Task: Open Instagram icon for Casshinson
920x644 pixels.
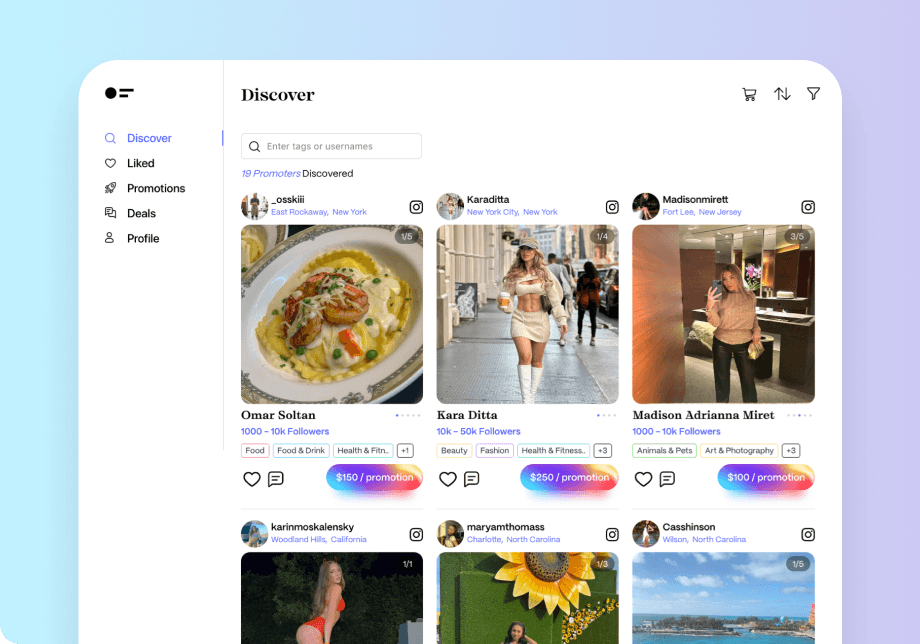Action: click(x=808, y=534)
